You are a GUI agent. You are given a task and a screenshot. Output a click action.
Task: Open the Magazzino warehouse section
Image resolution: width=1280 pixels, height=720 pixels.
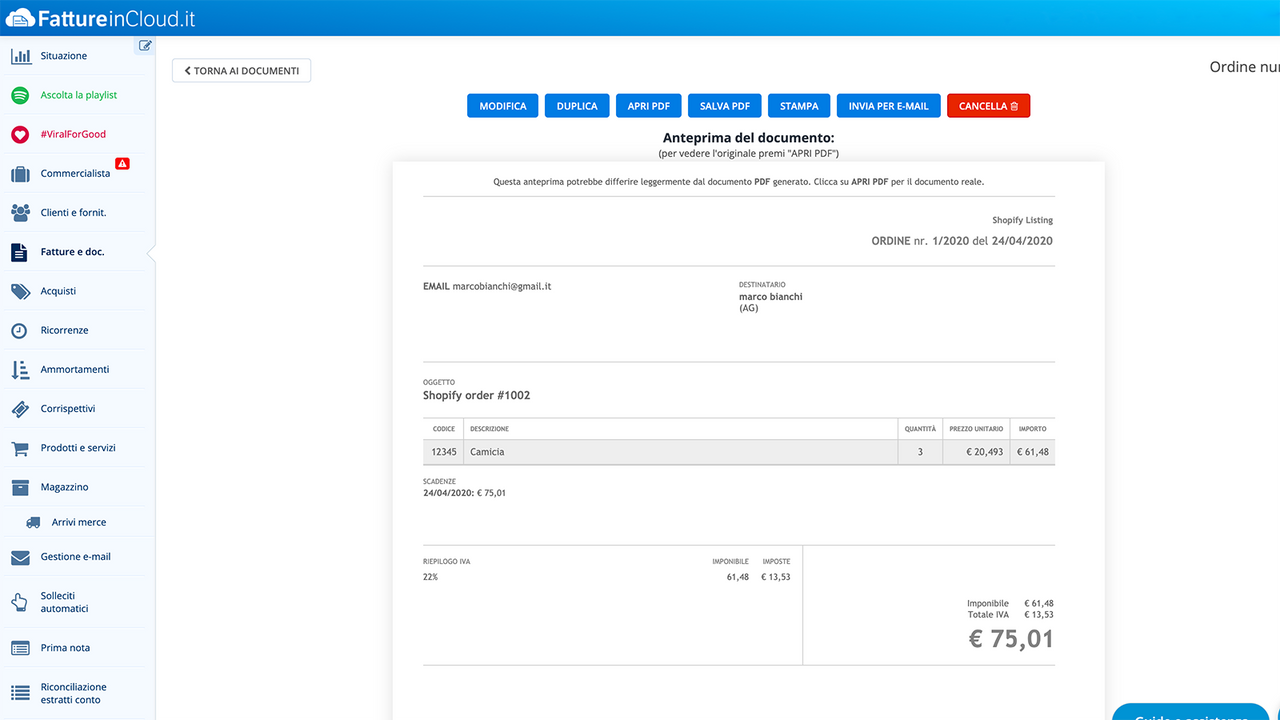[x=21, y=486]
